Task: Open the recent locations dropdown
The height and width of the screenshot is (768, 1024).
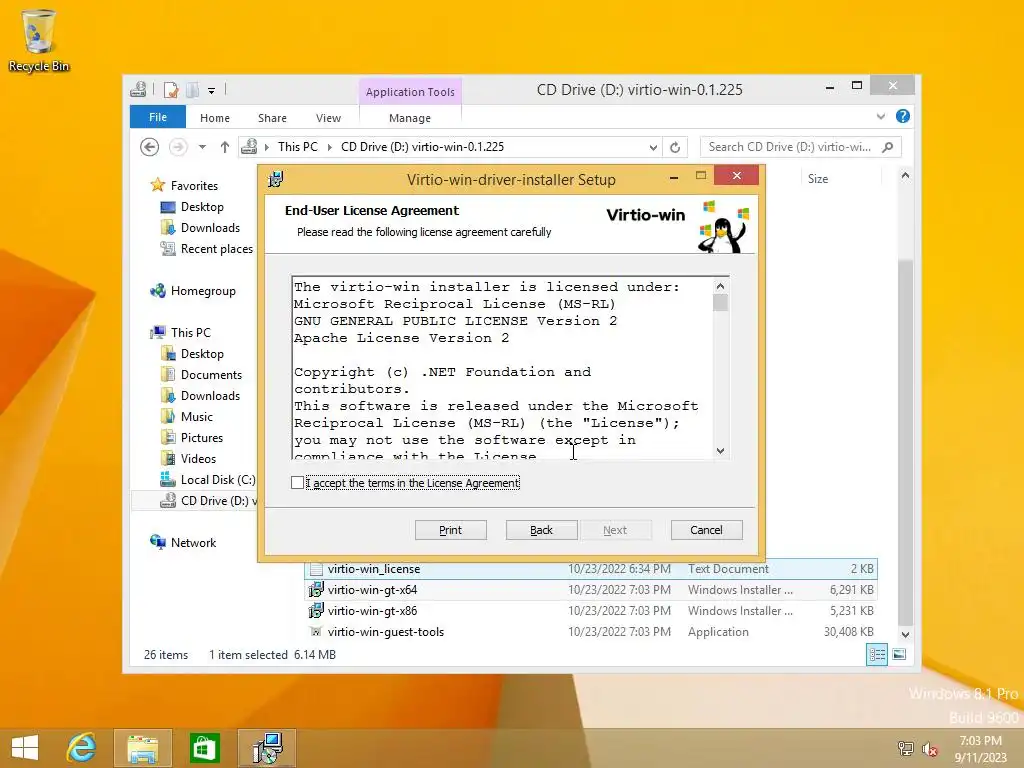Action: coord(202,147)
